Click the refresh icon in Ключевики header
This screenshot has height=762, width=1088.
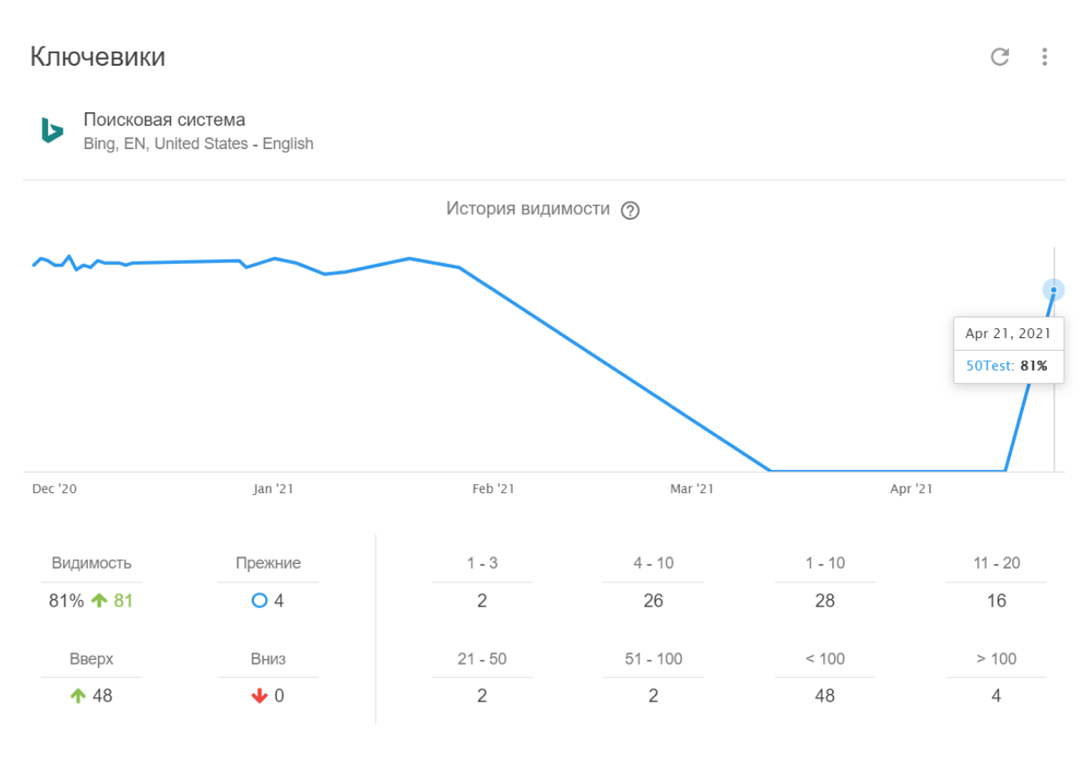click(999, 57)
